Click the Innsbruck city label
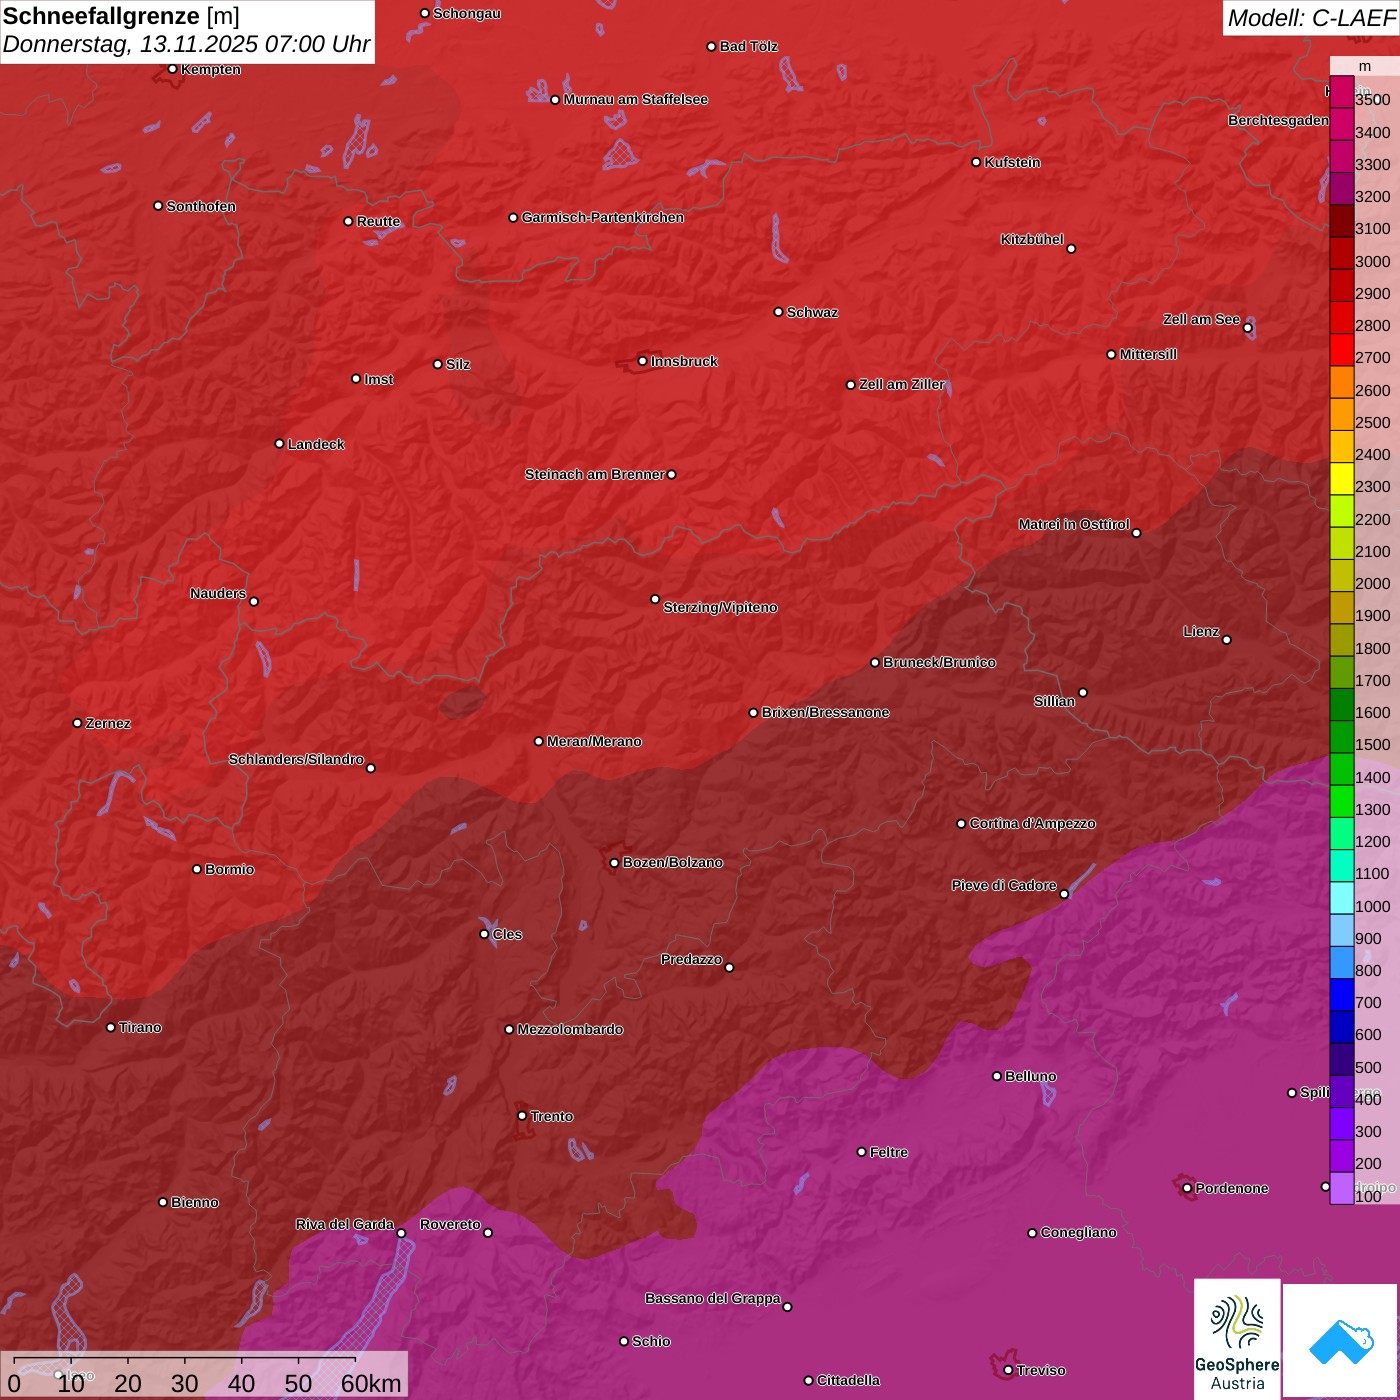1400x1400 pixels. (684, 361)
